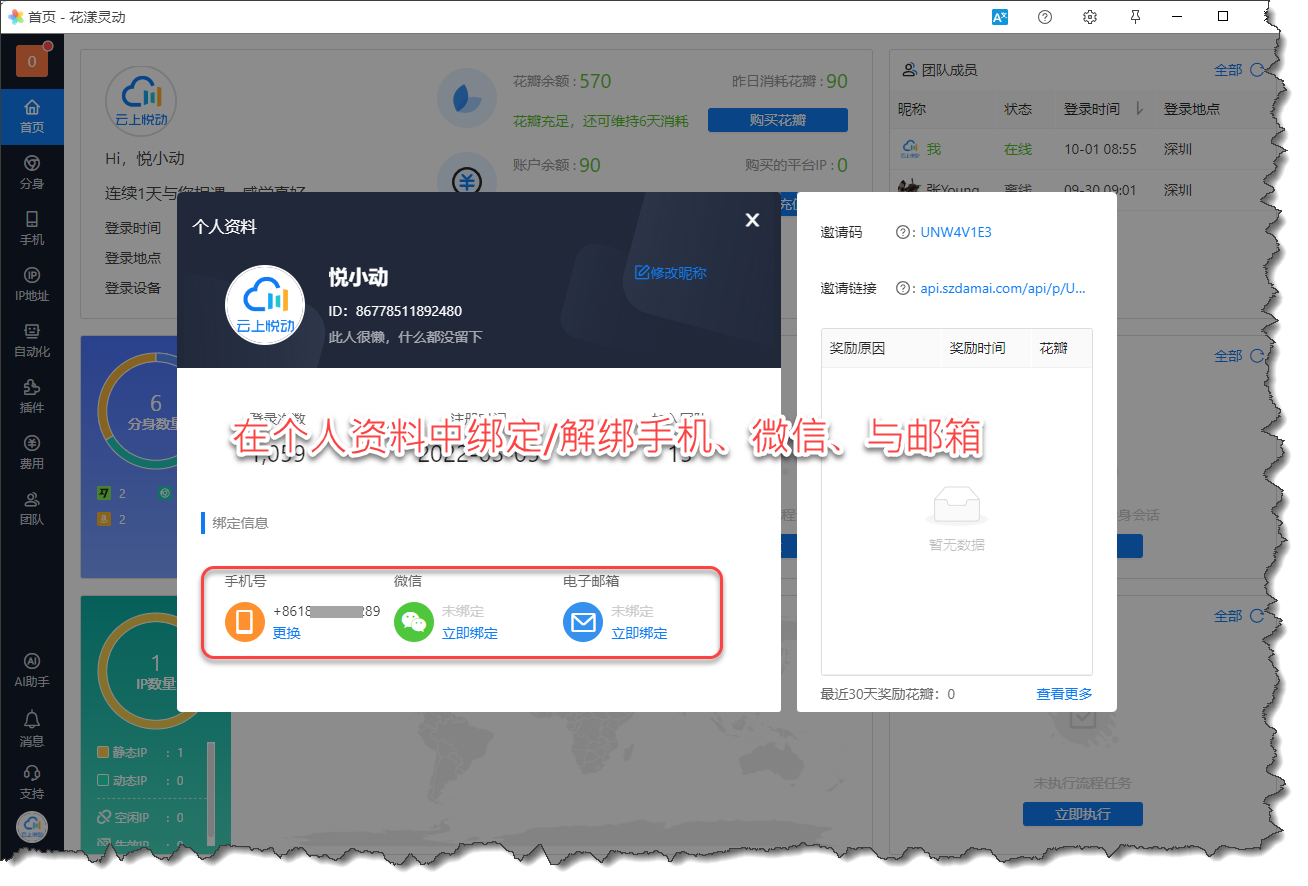The height and width of the screenshot is (886, 1308).
Task: Click the settings gear in title bar
Action: tap(1090, 17)
